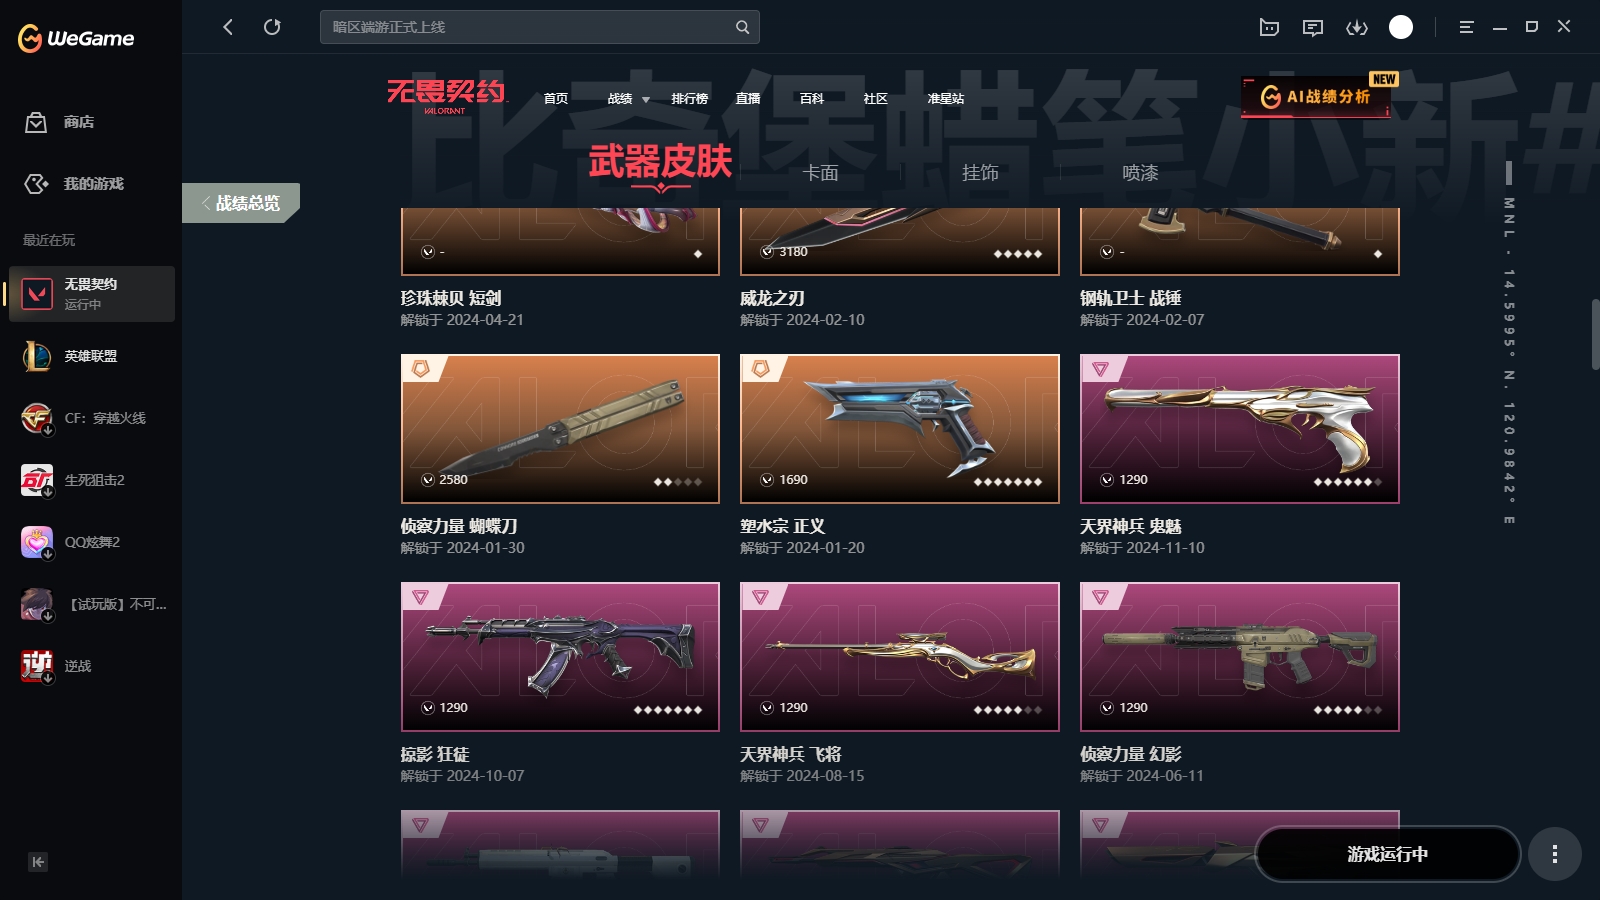Return to 战绩总览 overview
This screenshot has width=1600, height=900.
[x=240, y=203]
